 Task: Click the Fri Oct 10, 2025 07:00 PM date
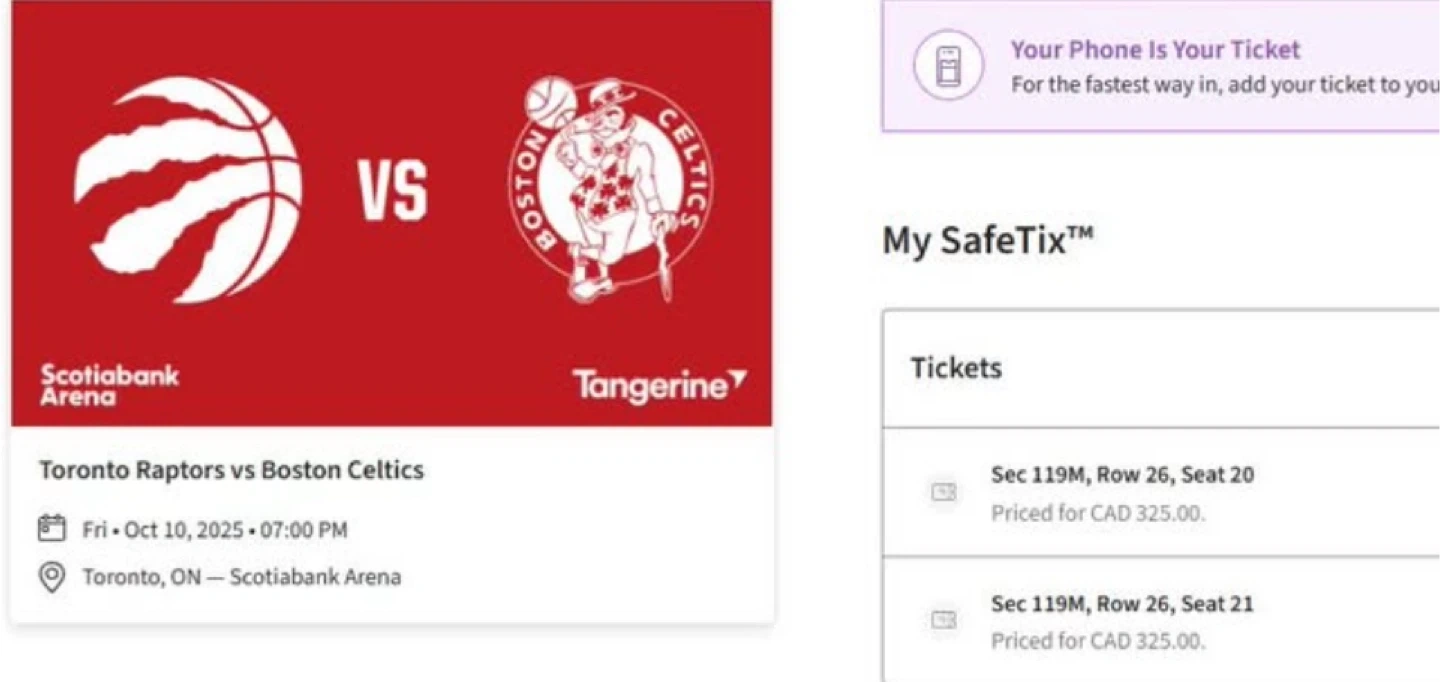[215, 530]
